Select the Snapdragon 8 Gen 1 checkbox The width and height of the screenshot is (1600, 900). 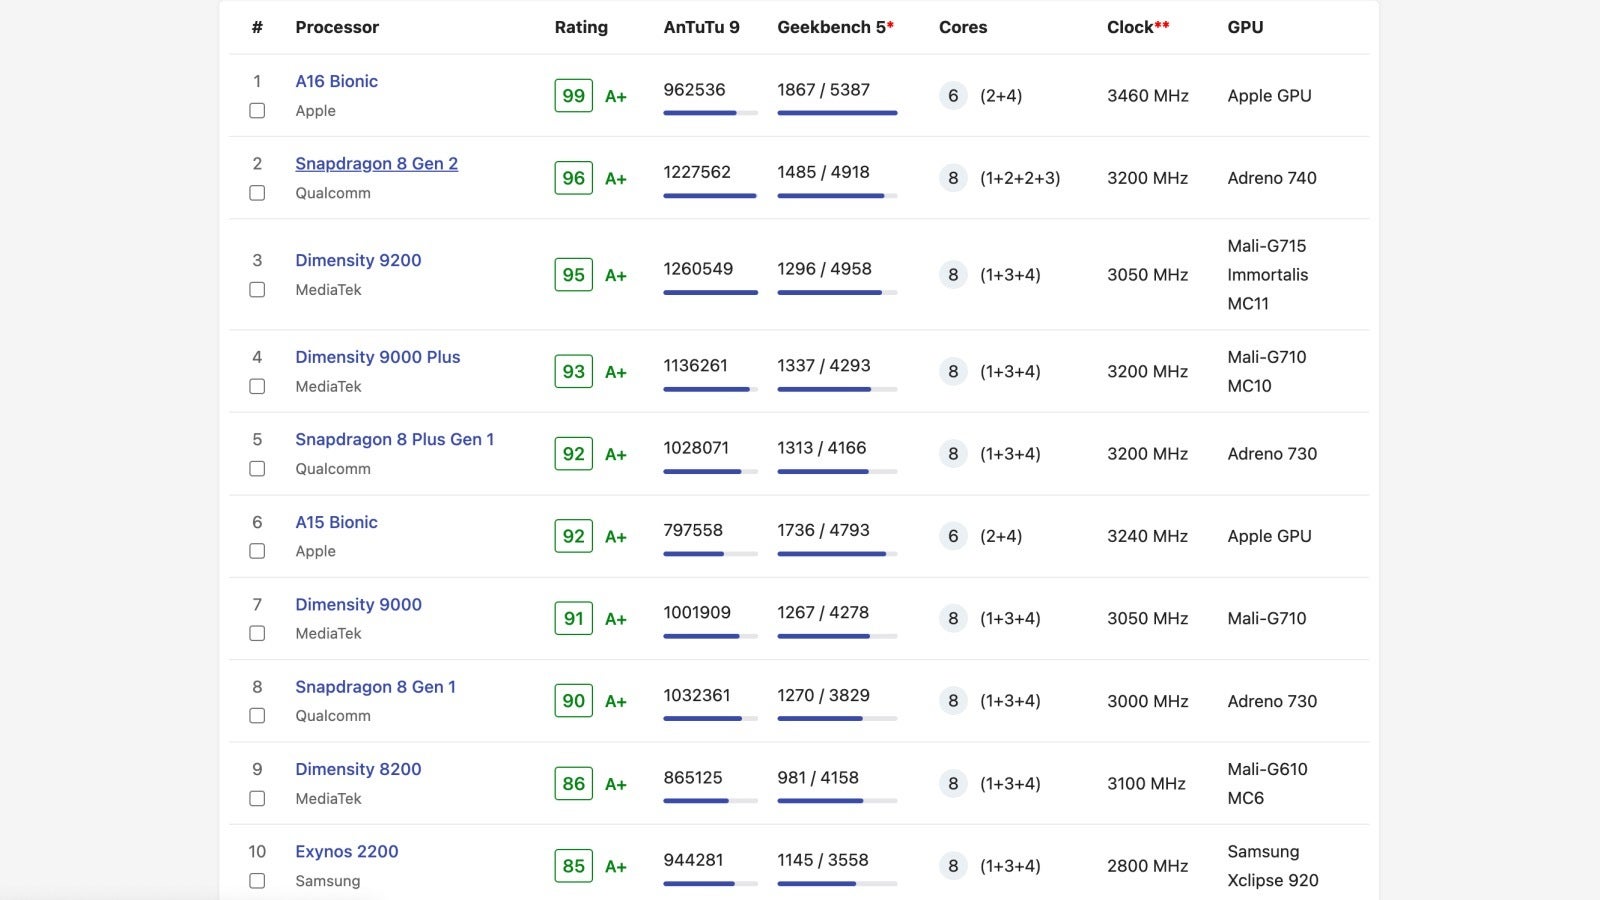[257, 716]
